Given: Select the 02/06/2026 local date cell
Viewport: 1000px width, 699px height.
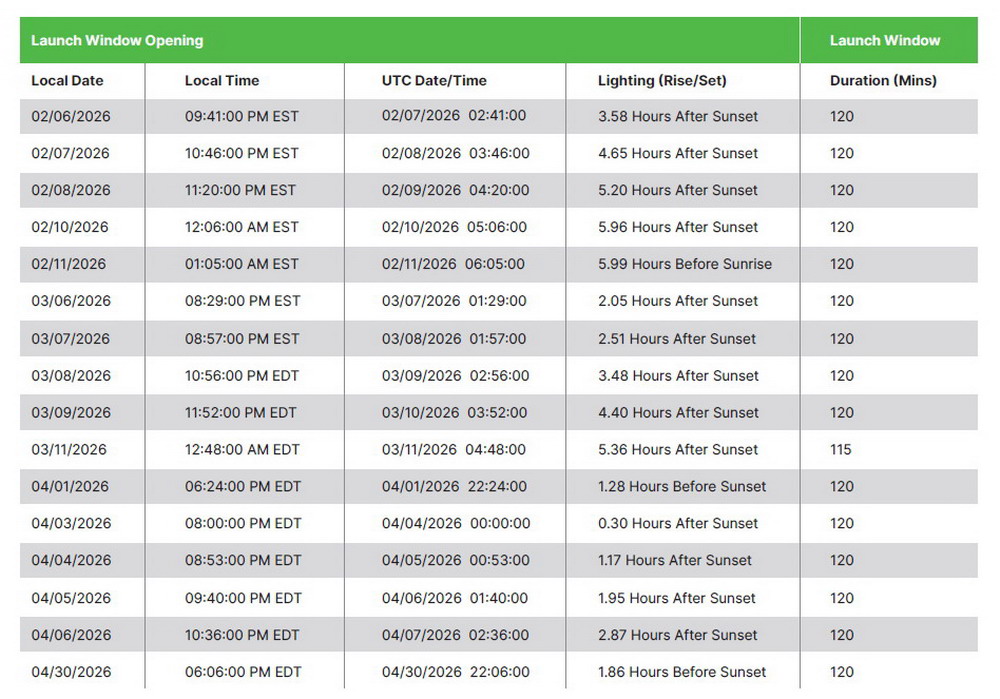Looking at the screenshot, I should [x=71, y=117].
